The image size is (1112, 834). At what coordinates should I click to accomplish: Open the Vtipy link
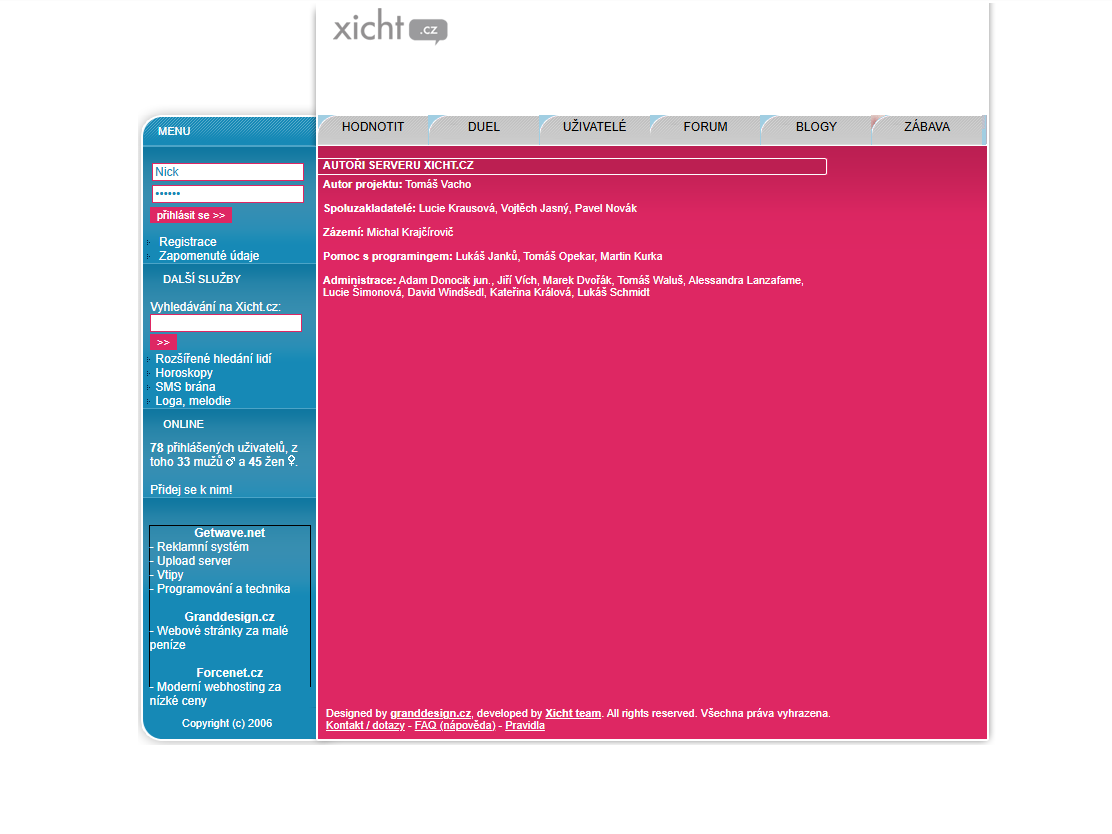click(169, 575)
